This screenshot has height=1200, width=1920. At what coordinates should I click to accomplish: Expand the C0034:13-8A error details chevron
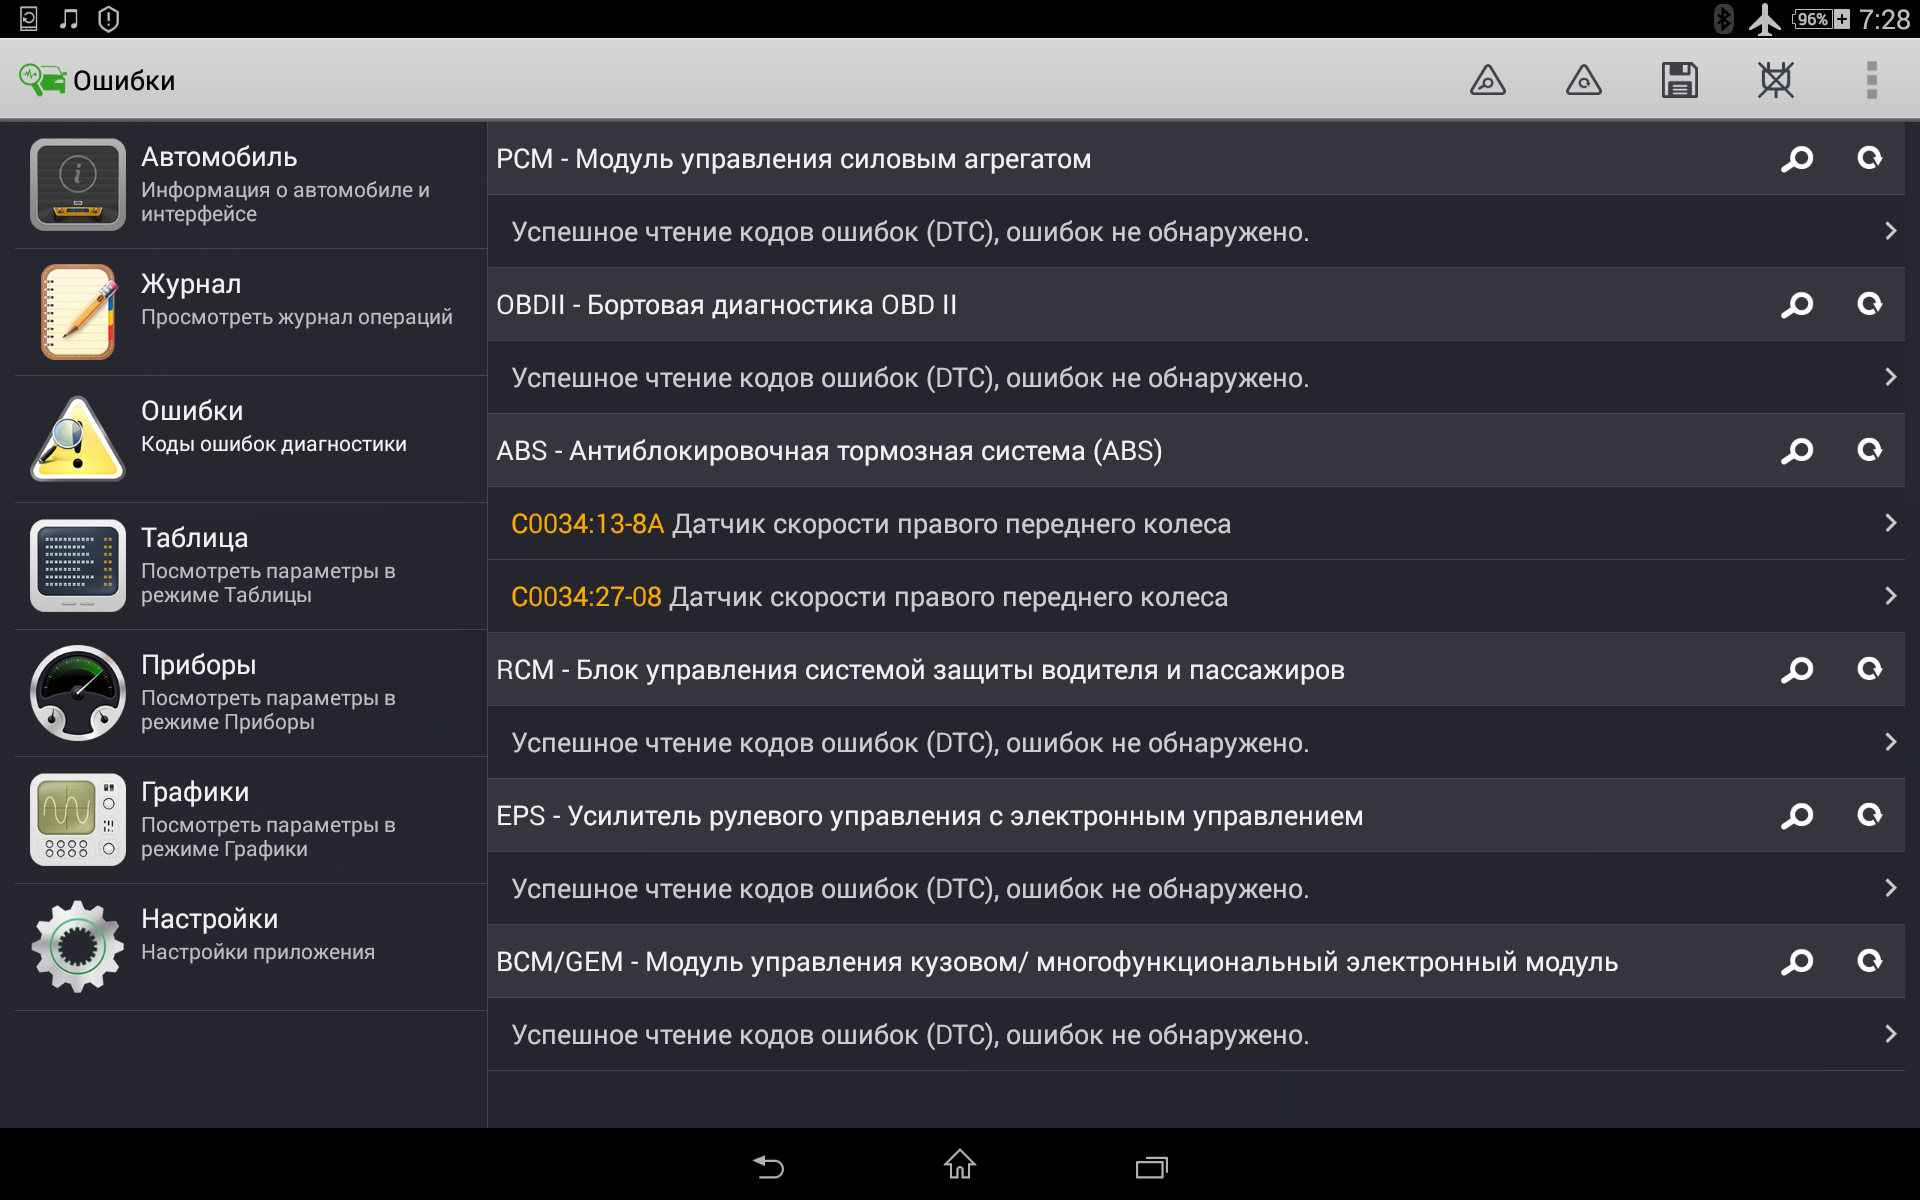[x=1889, y=523]
